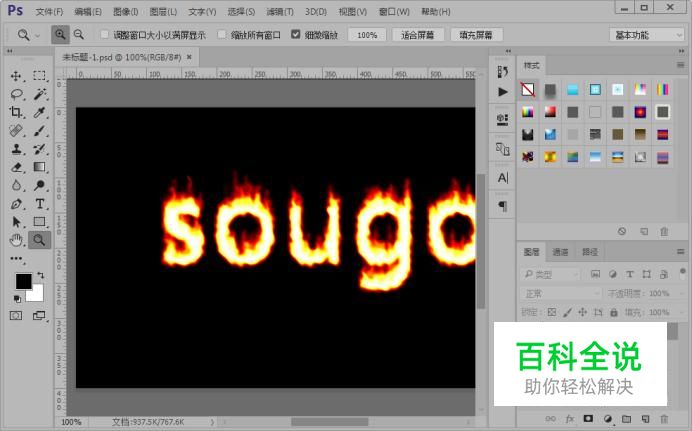Image resolution: width=692 pixels, height=431 pixels.
Task: Toggle lock position icon
Action: [583, 312]
